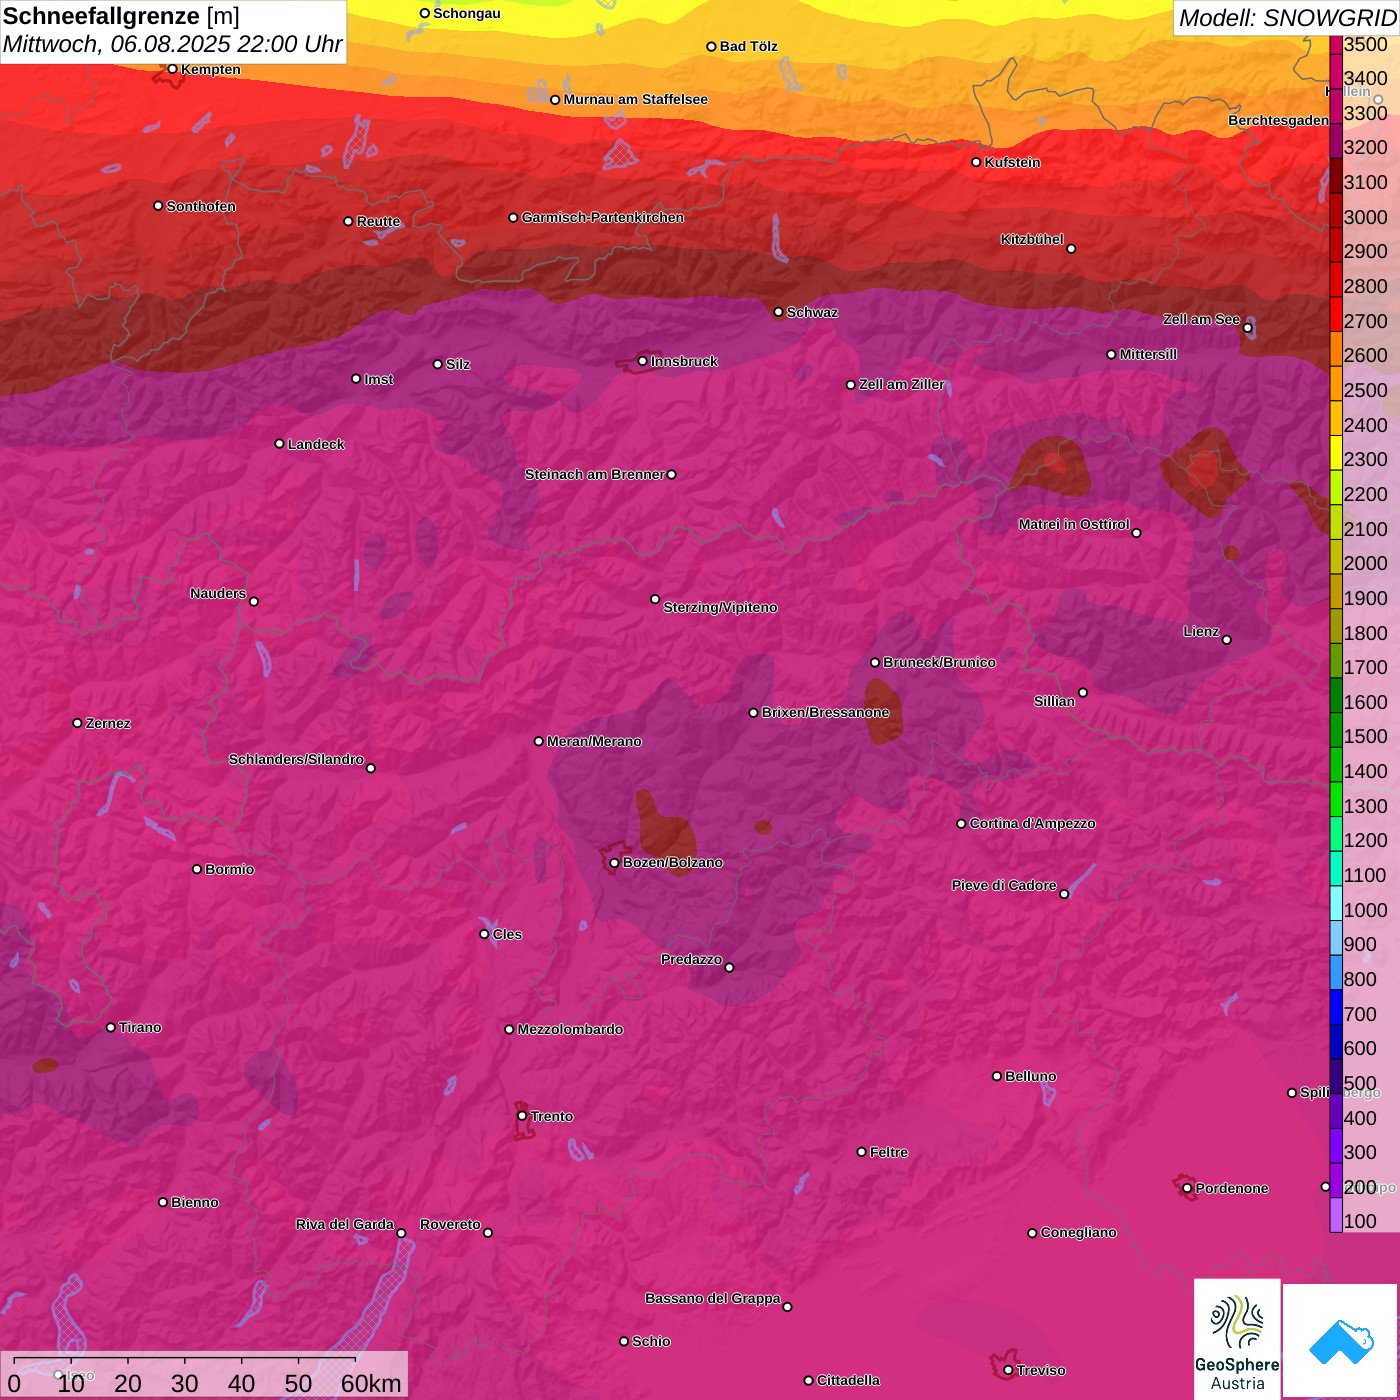Screen dimensions: 1400x1400
Task: Click the GeoSphere Austria logo
Action: [1237, 1338]
